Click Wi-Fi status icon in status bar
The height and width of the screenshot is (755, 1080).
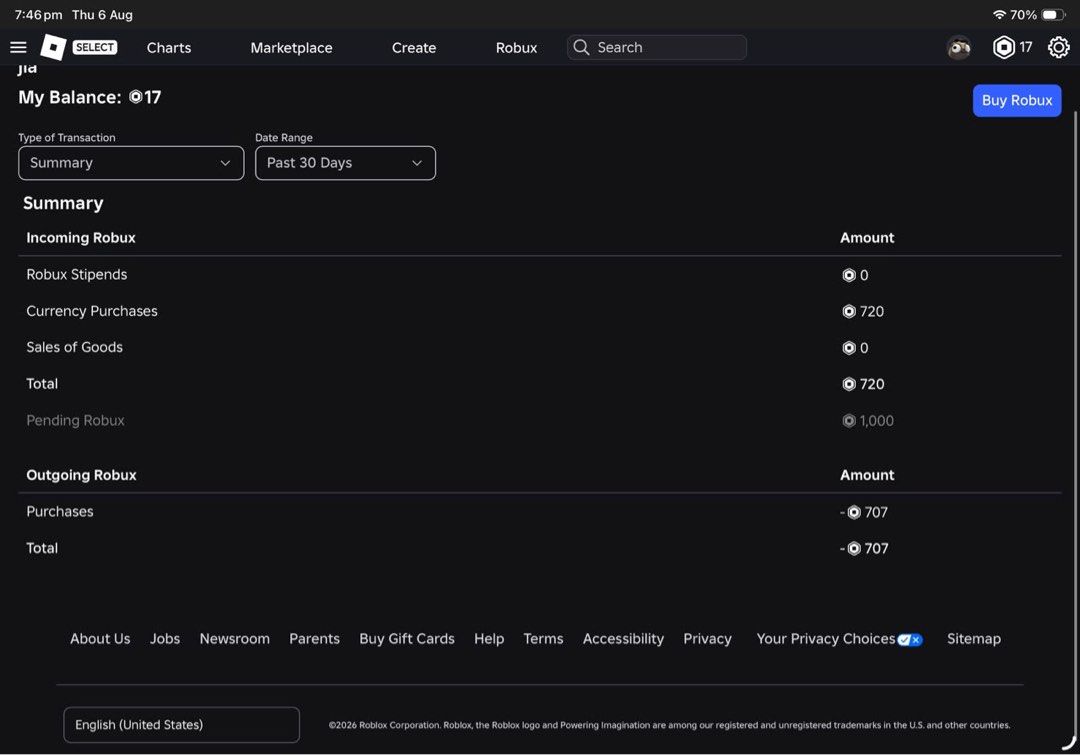click(999, 14)
